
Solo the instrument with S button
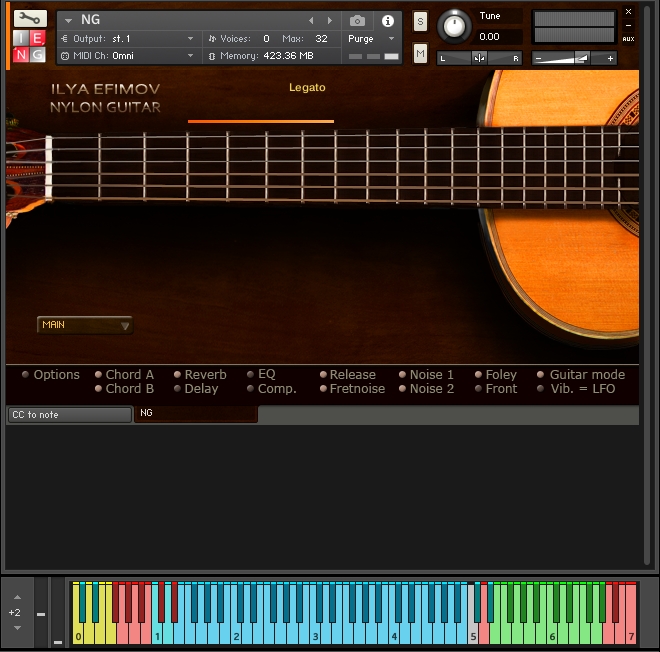[420, 21]
